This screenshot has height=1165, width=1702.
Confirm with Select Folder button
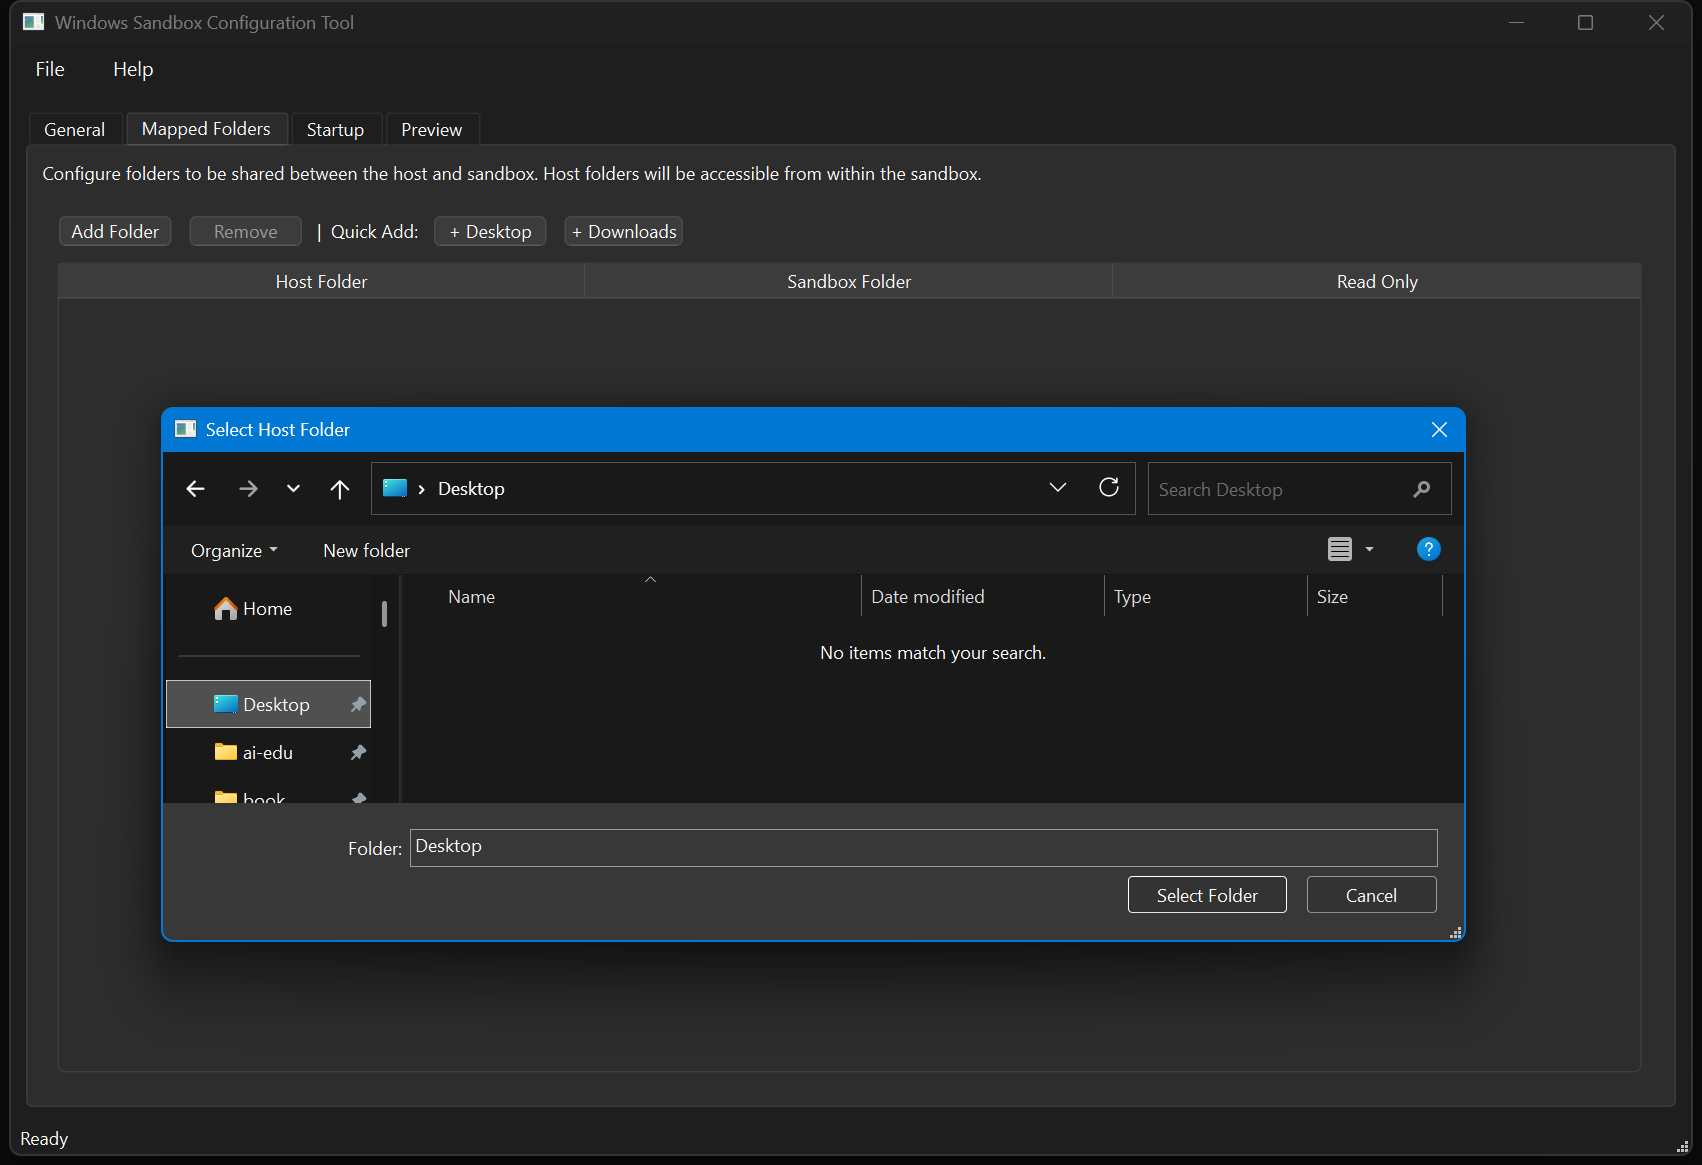[1207, 895]
